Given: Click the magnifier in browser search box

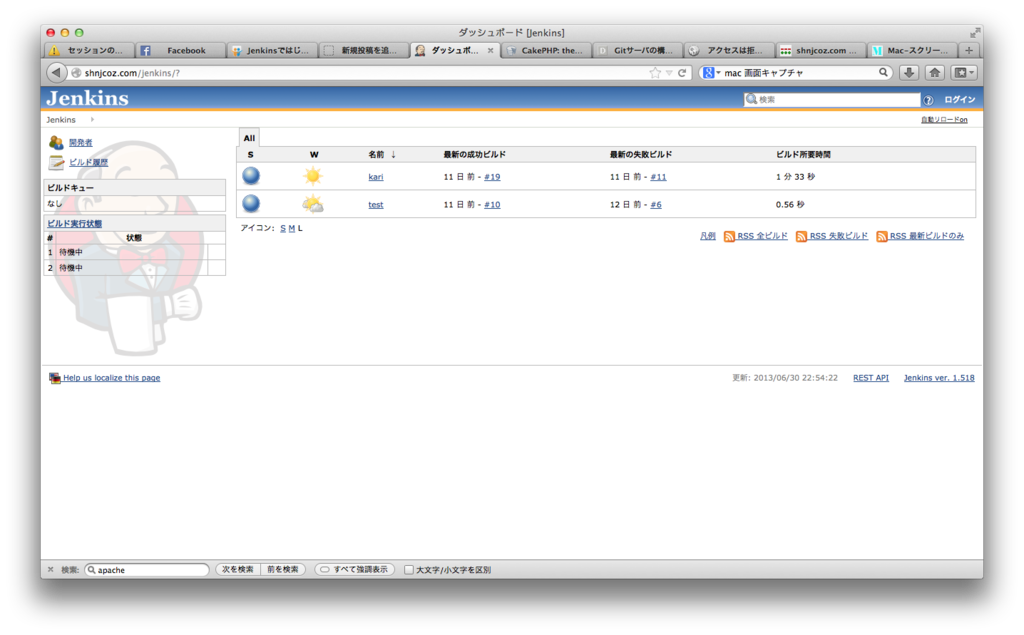Looking at the screenshot, I should [x=883, y=73].
